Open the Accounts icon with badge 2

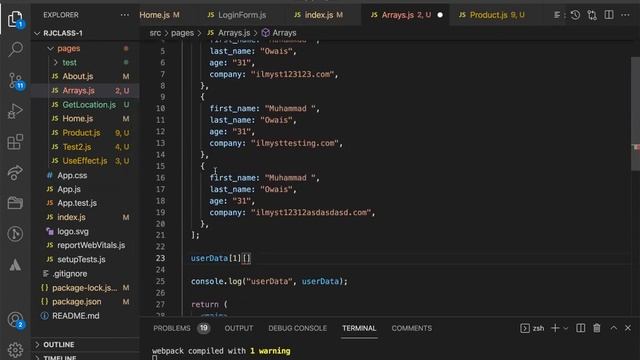pos(16,320)
